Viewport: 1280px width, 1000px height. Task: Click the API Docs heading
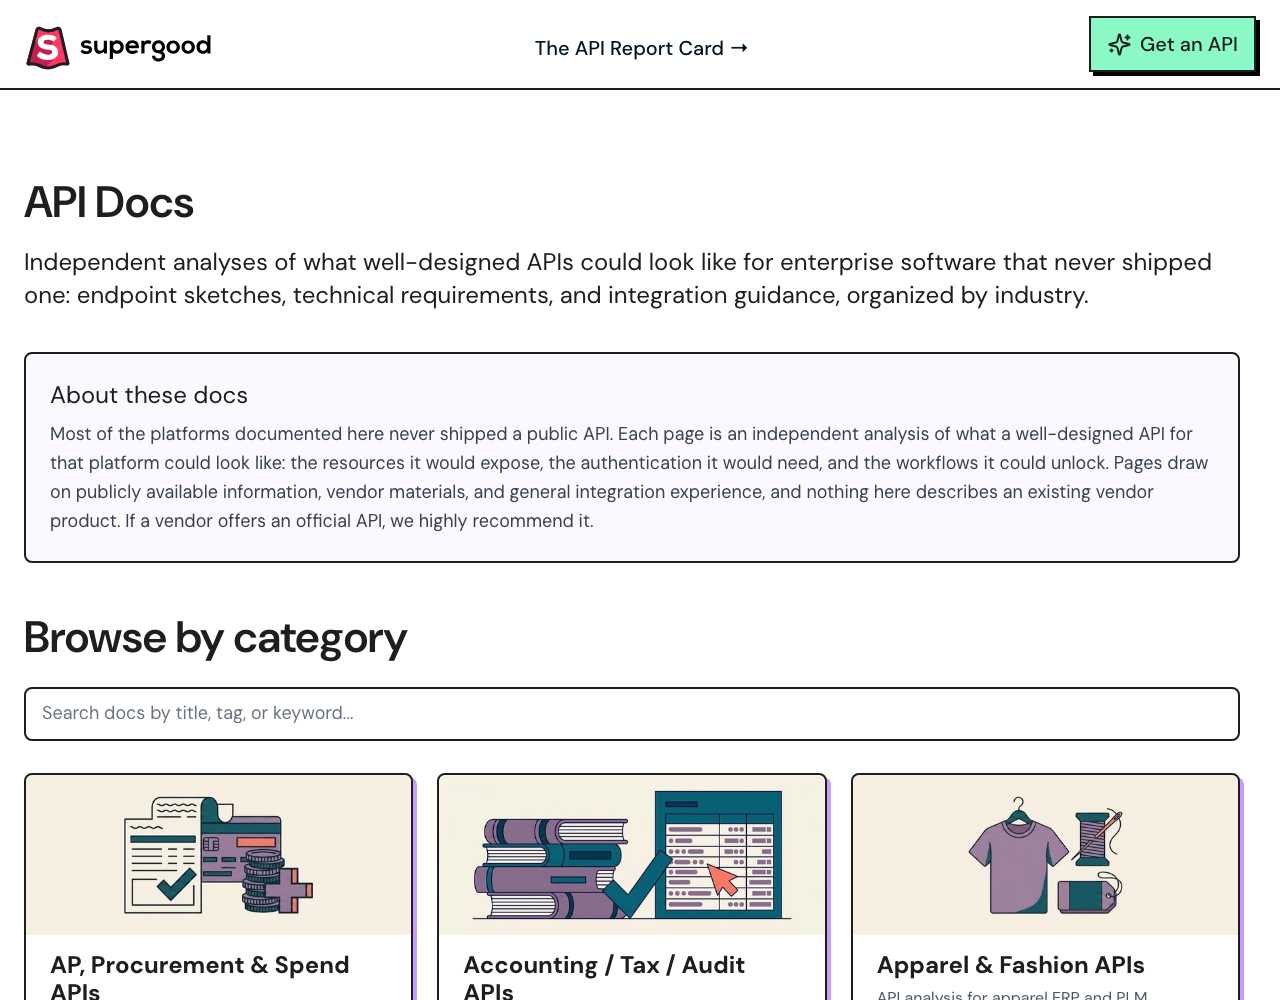(x=109, y=203)
